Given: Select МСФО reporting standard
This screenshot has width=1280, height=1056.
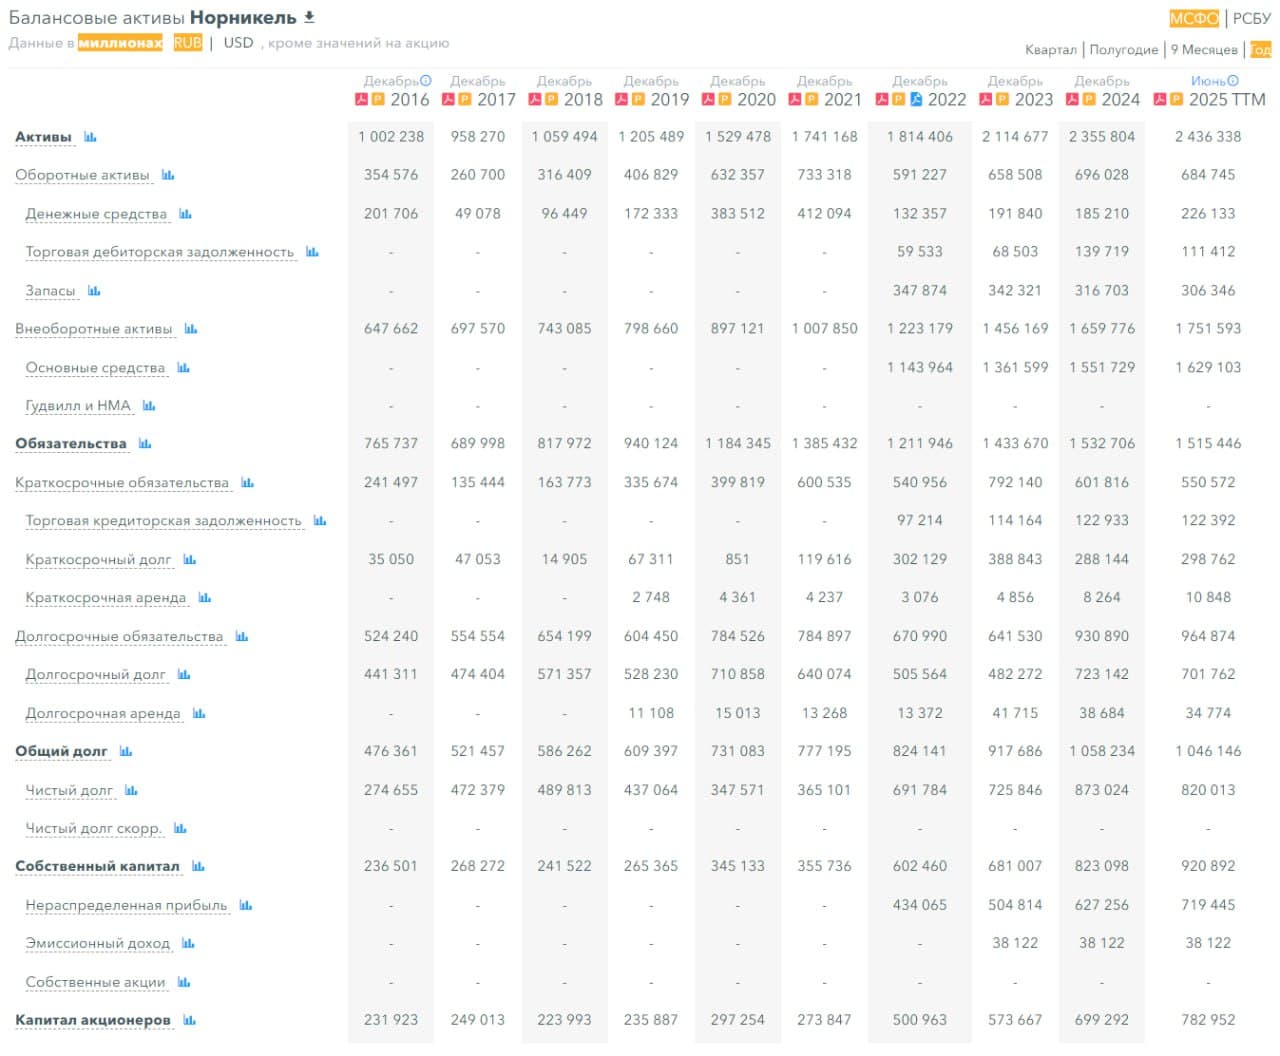Looking at the screenshot, I should coord(1194,18).
